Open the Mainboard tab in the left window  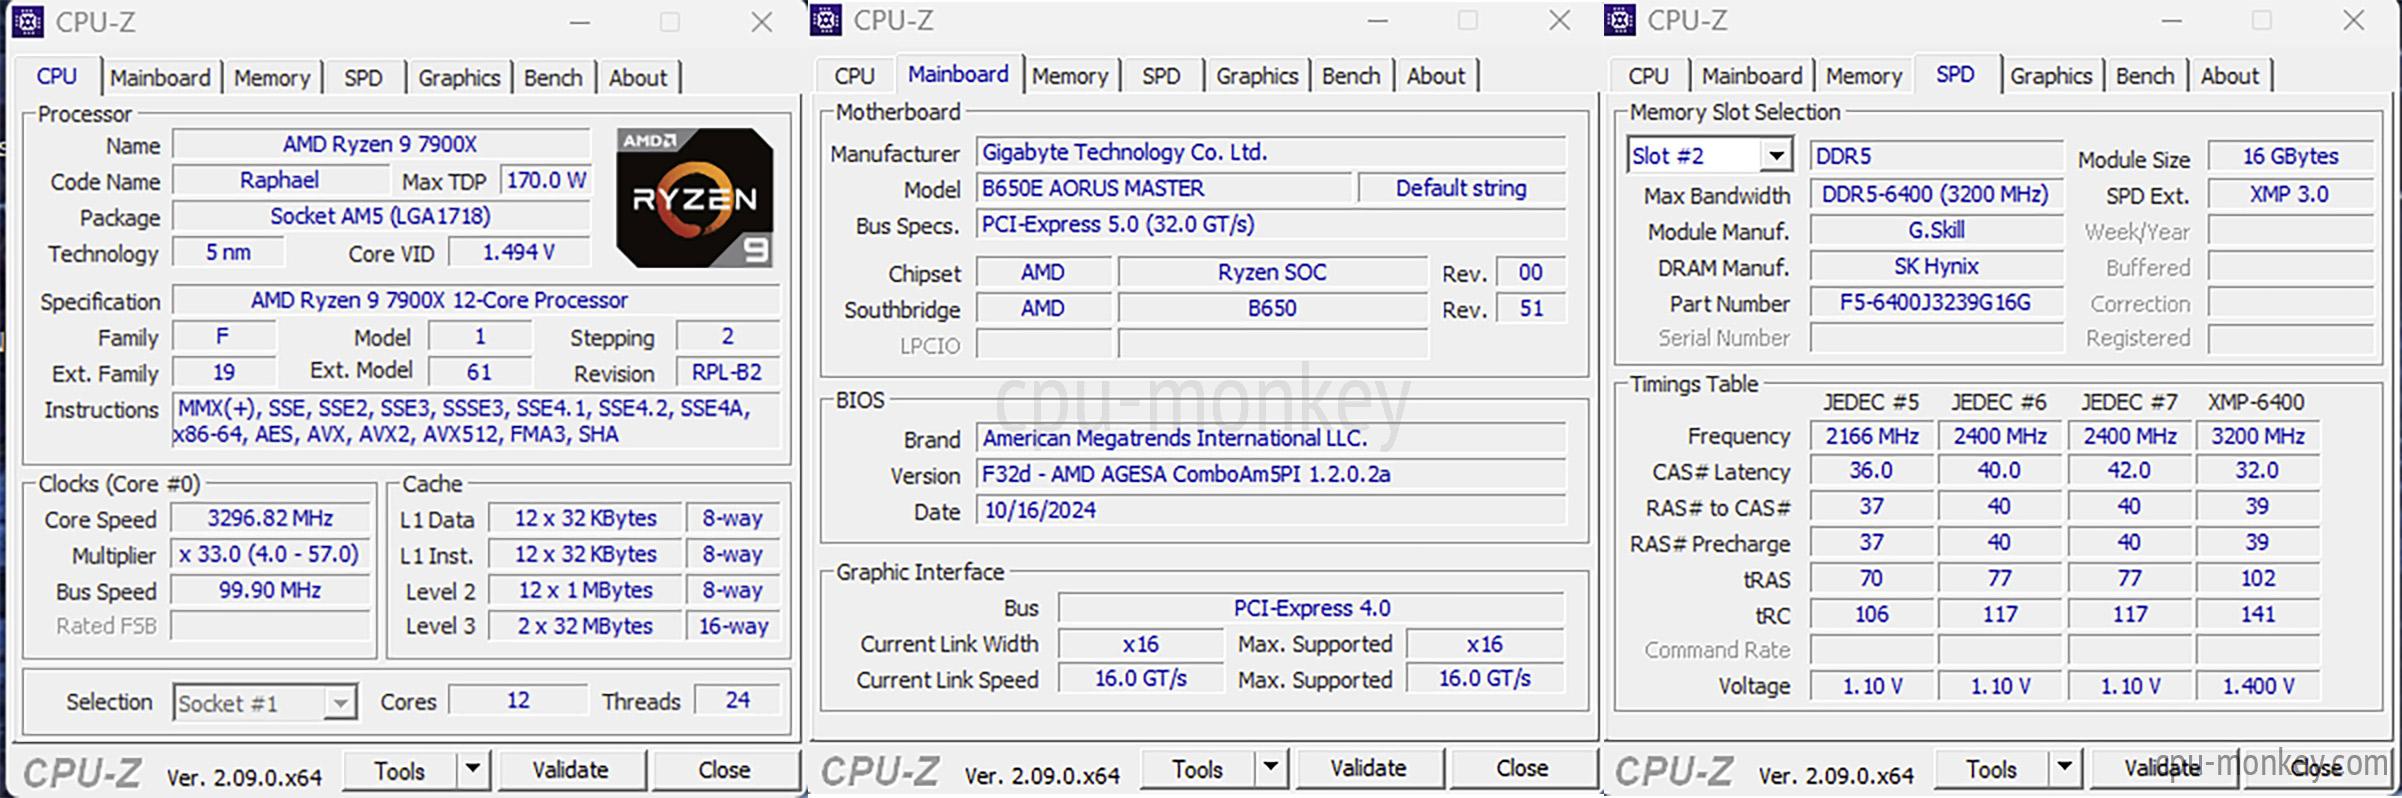coord(160,78)
